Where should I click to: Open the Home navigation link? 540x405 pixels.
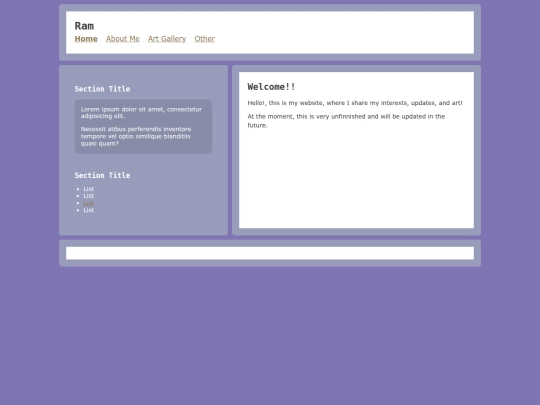pos(86,39)
